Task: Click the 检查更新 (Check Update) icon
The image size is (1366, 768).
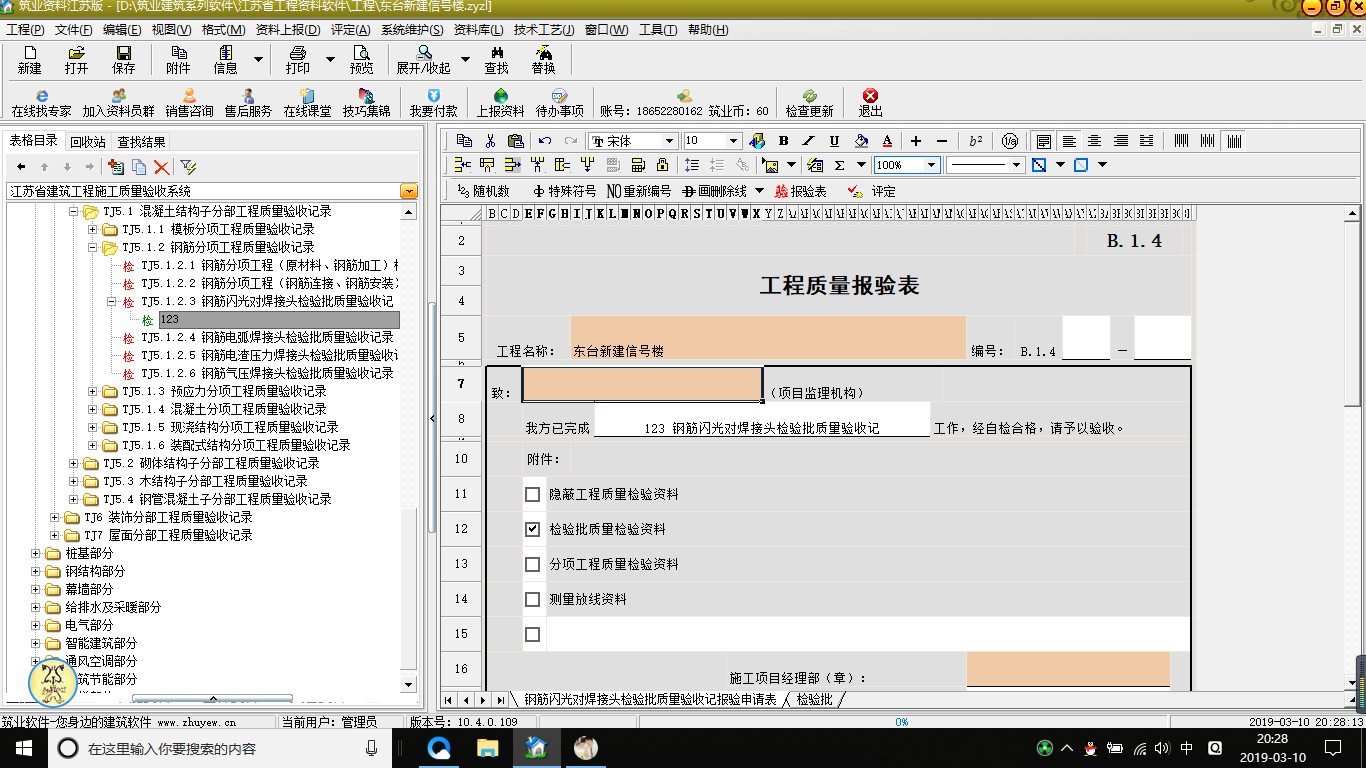Action: click(x=809, y=103)
